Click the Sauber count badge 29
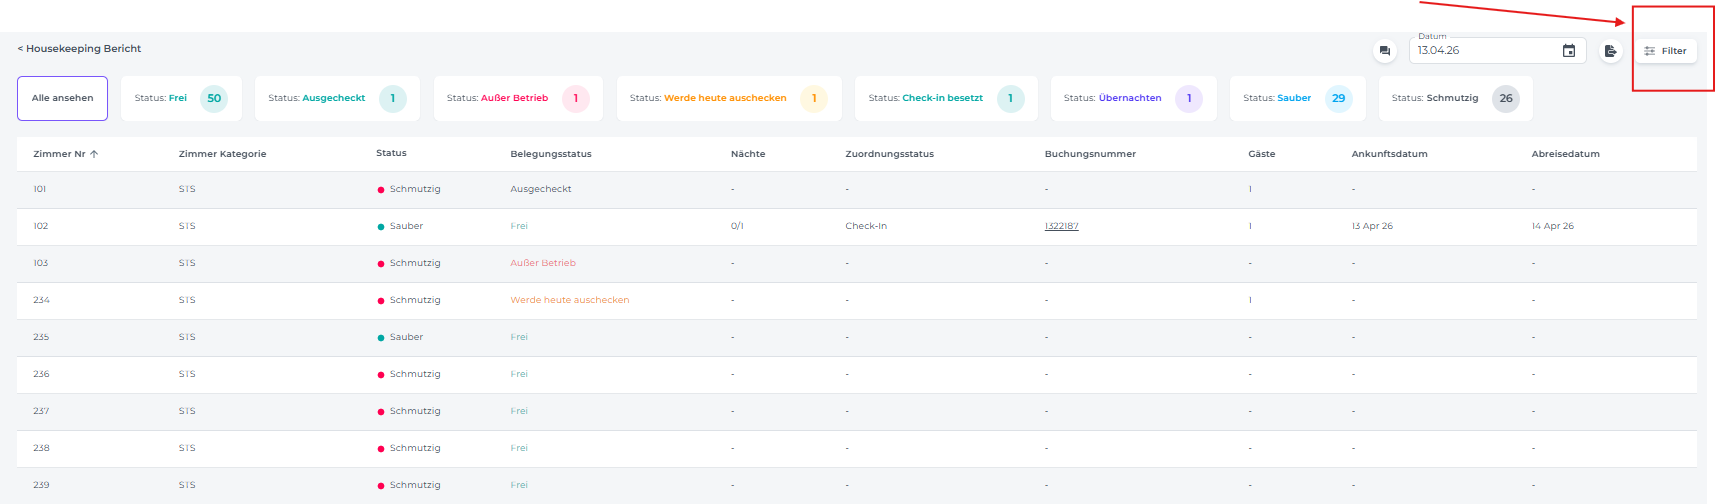 coord(1338,98)
